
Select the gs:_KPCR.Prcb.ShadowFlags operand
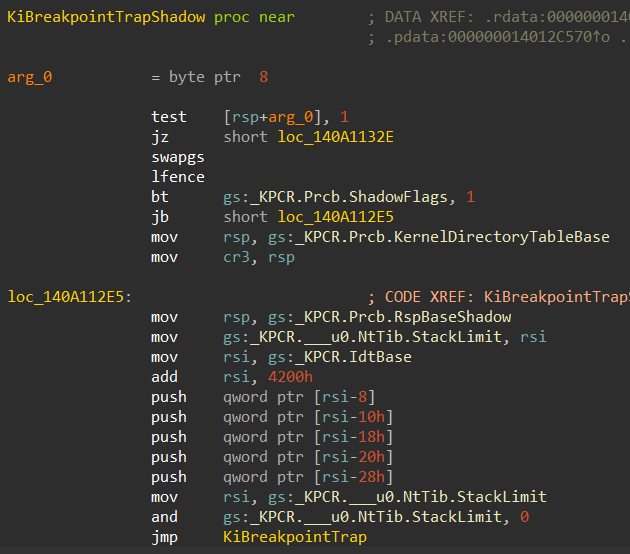coord(339,197)
